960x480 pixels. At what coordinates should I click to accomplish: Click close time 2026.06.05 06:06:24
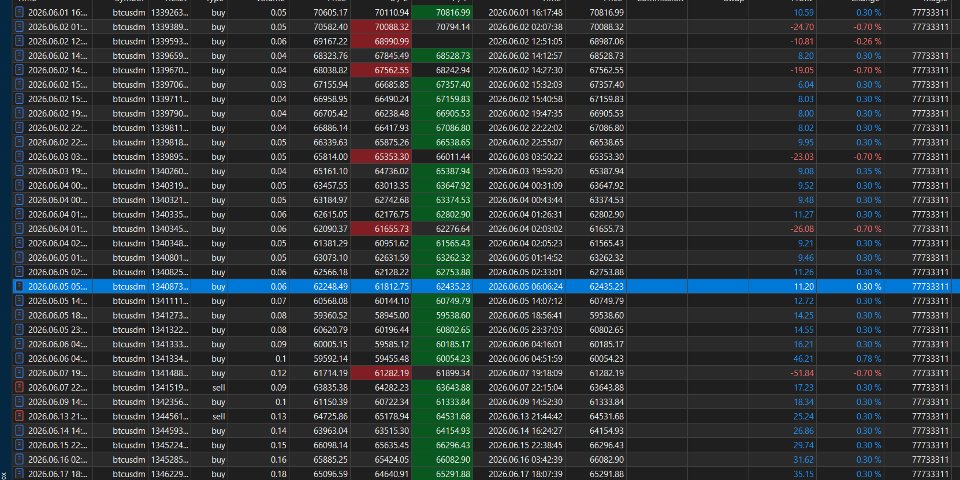tap(527, 286)
